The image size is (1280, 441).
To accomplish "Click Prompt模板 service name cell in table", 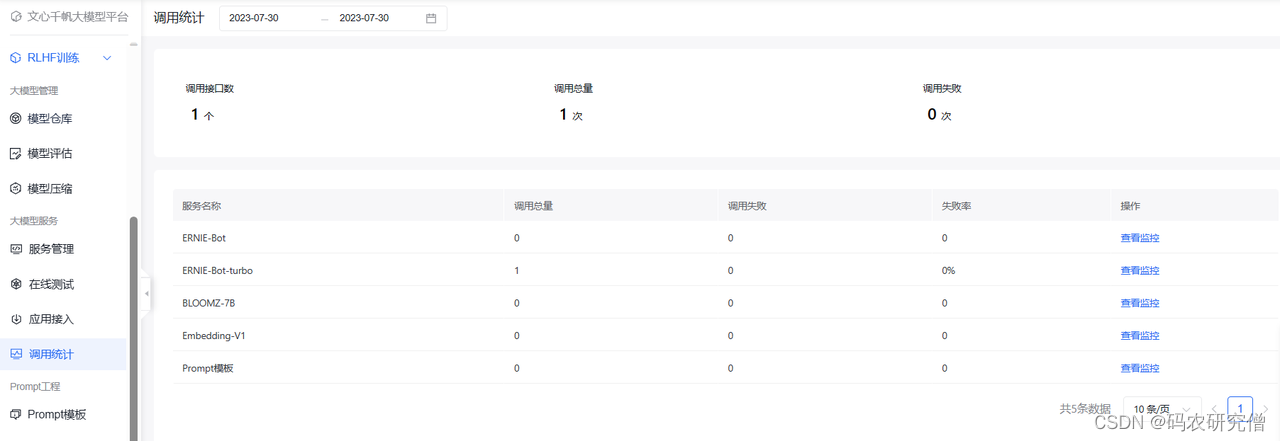I will coord(208,368).
